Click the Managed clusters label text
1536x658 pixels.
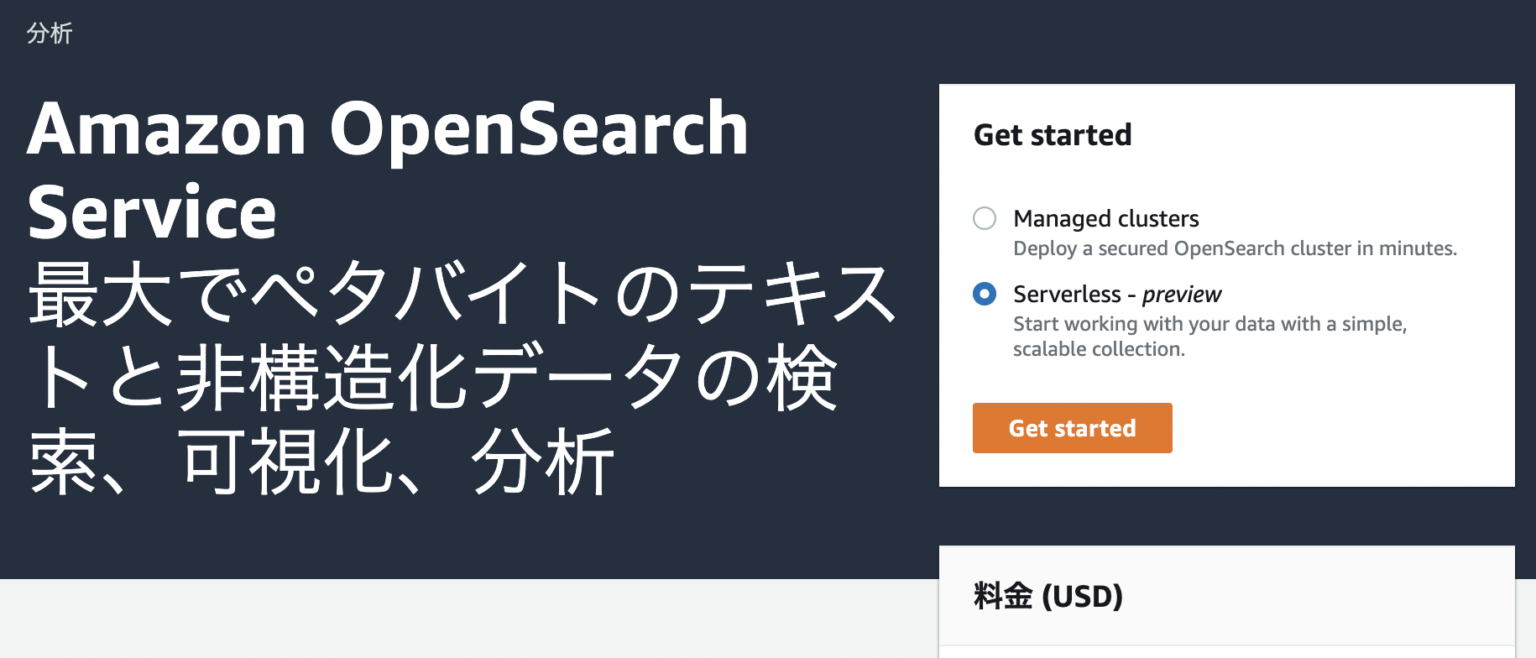pos(1105,218)
